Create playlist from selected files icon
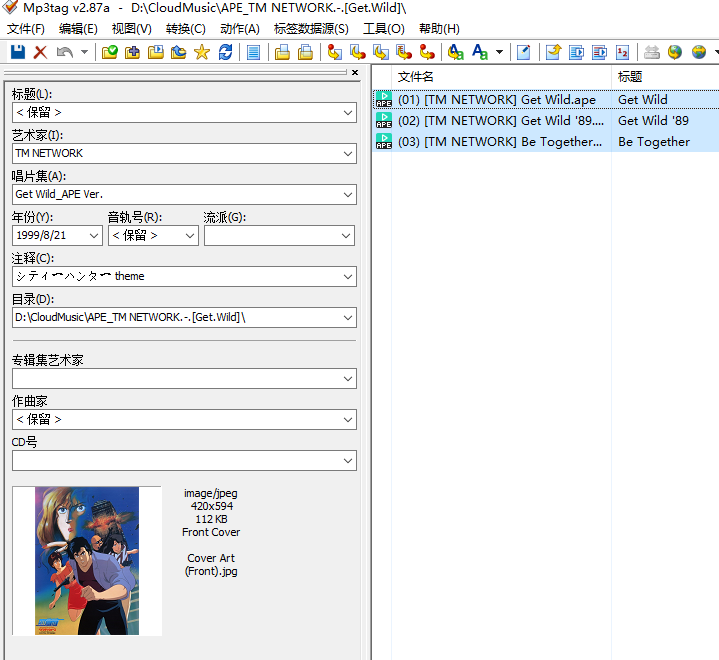 point(599,52)
